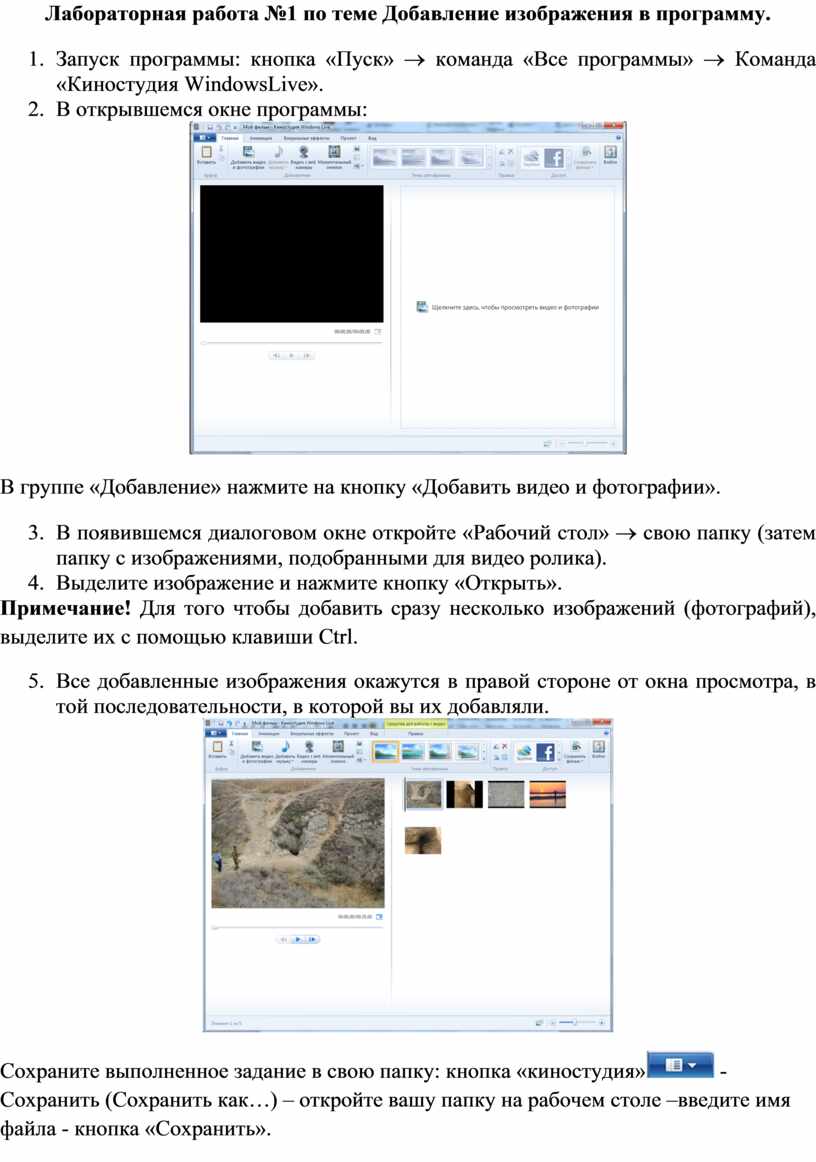Select the grey stone texture thumbnail

[x=506, y=794]
